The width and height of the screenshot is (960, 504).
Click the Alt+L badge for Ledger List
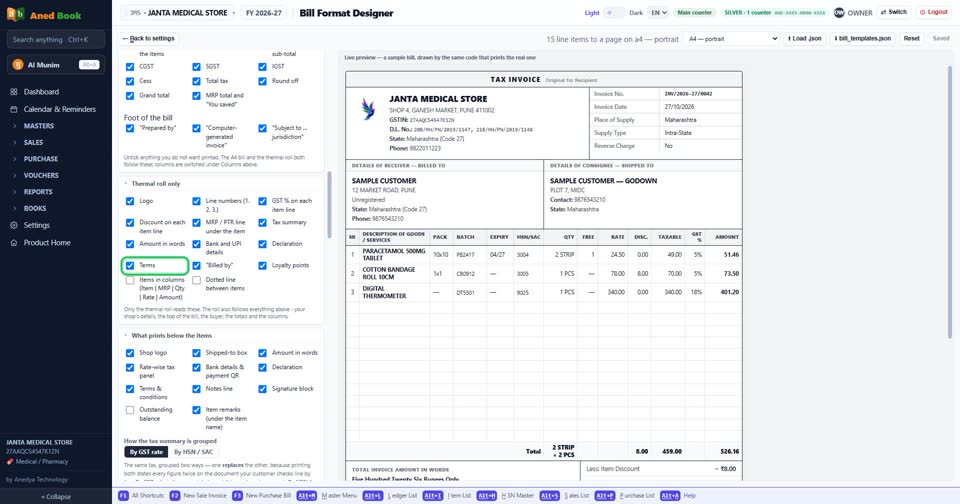point(373,495)
